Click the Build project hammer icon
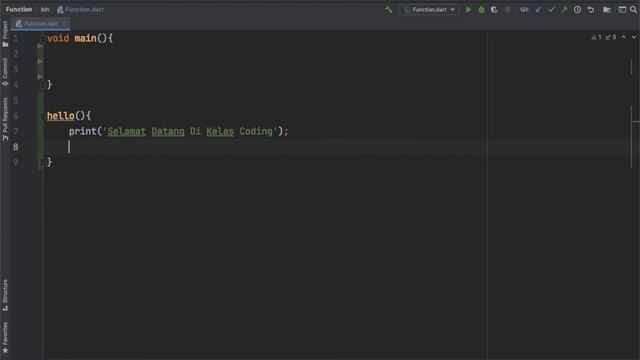Viewport: 640px width, 360px height. (389, 9)
